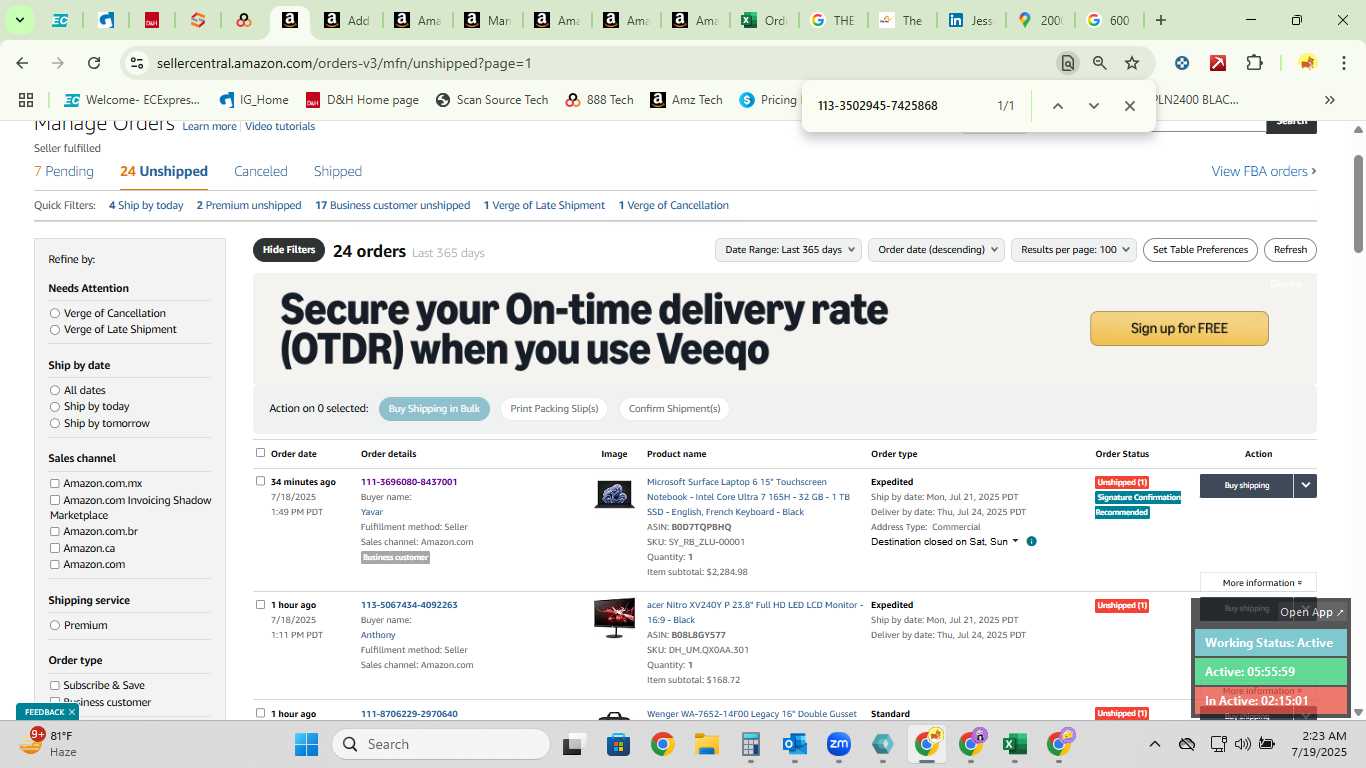Select All dates radio button
Image resolution: width=1366 pixels, height=768 pixels.
click(55, 390)
